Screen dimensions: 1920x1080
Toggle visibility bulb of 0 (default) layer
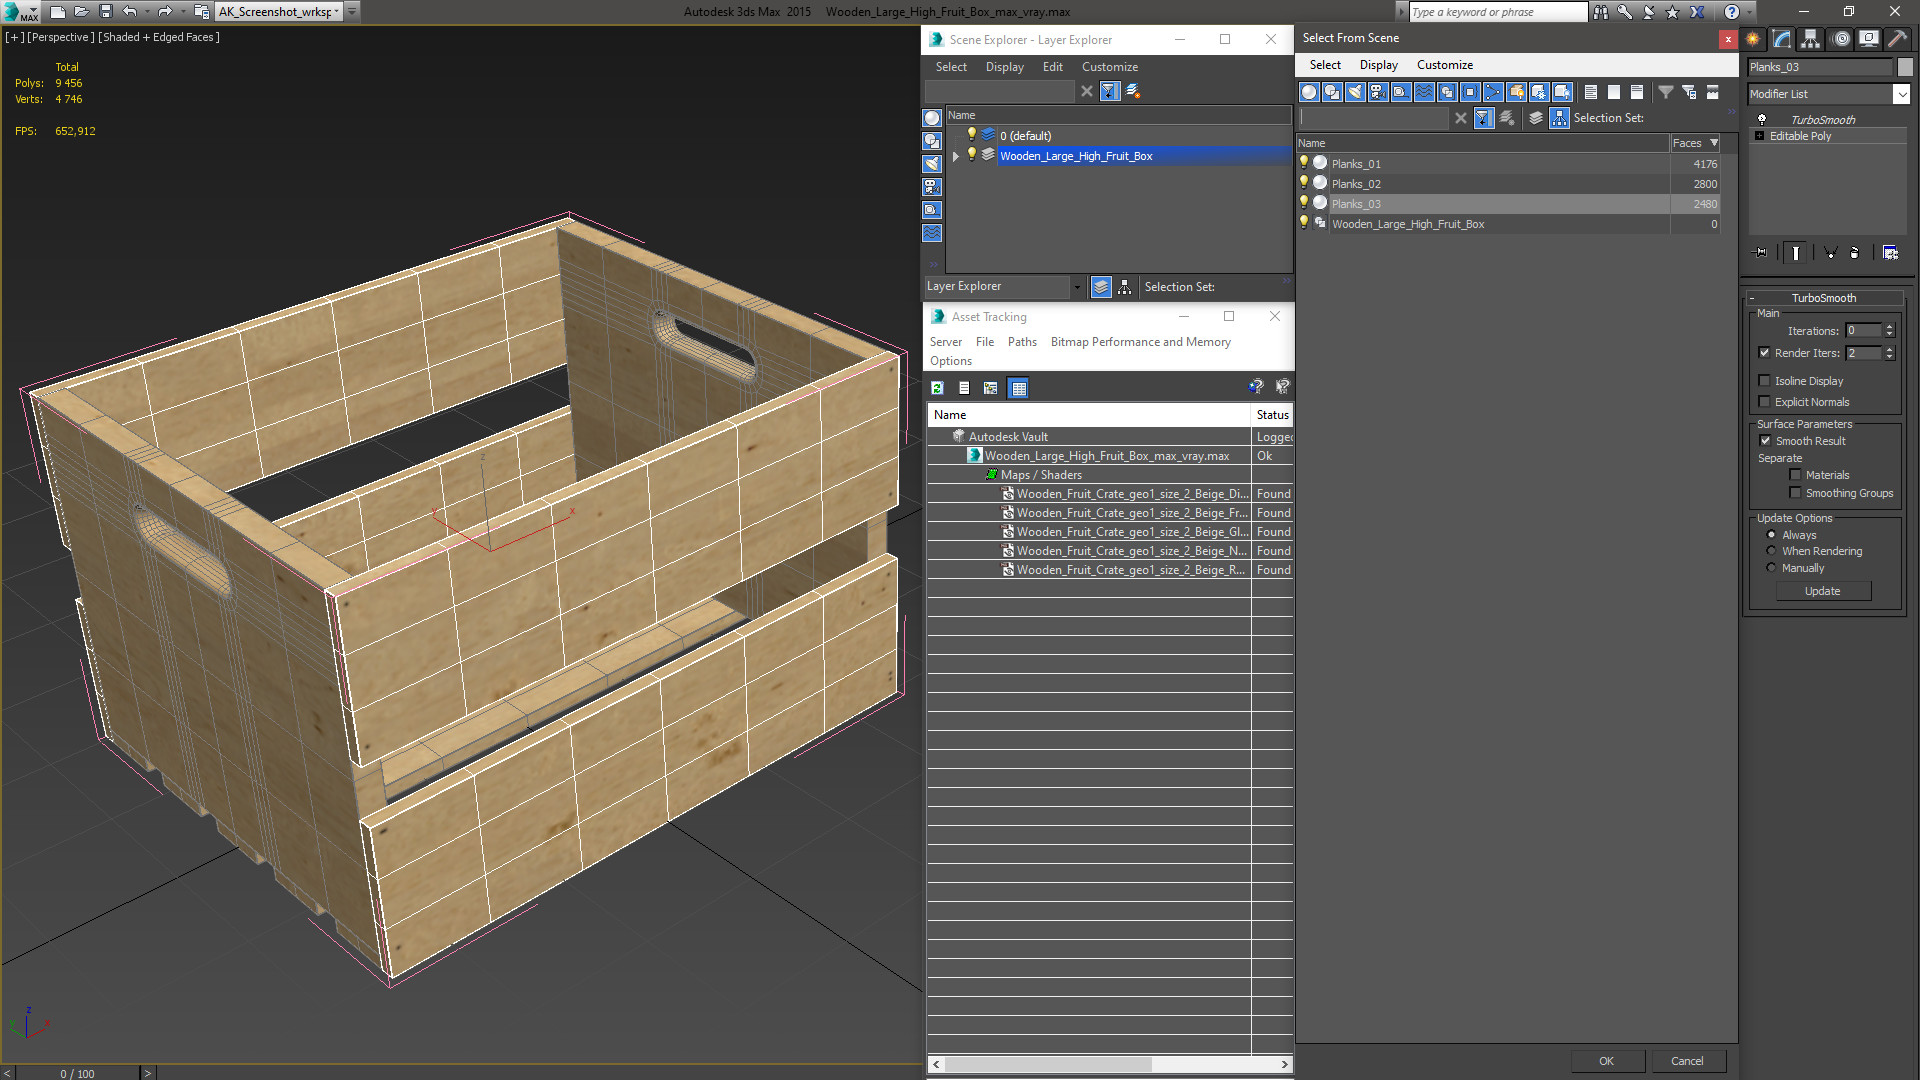pos(971,135)
